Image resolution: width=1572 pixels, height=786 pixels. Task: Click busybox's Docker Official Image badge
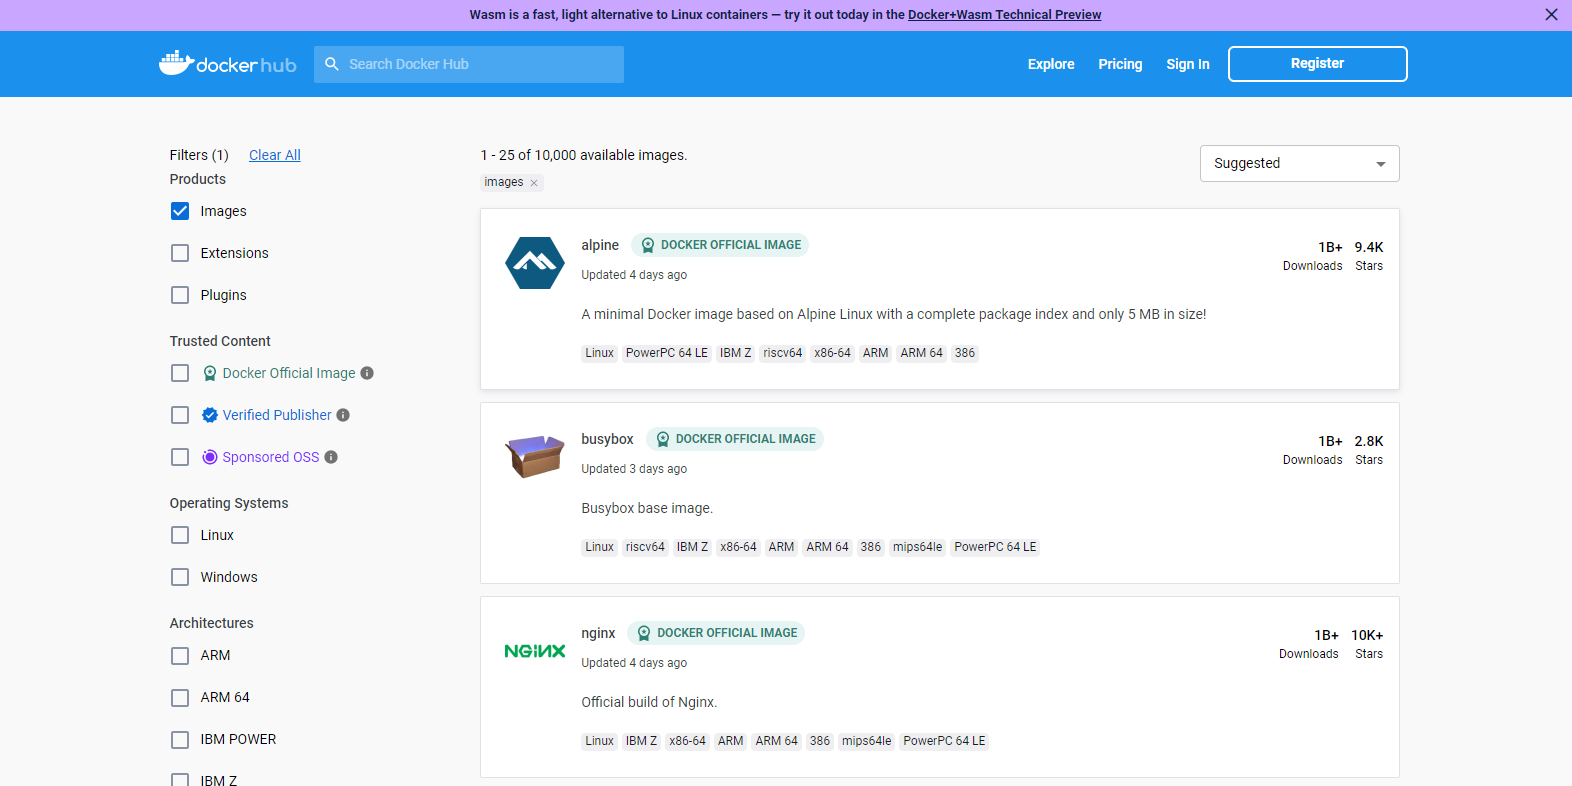735,439
